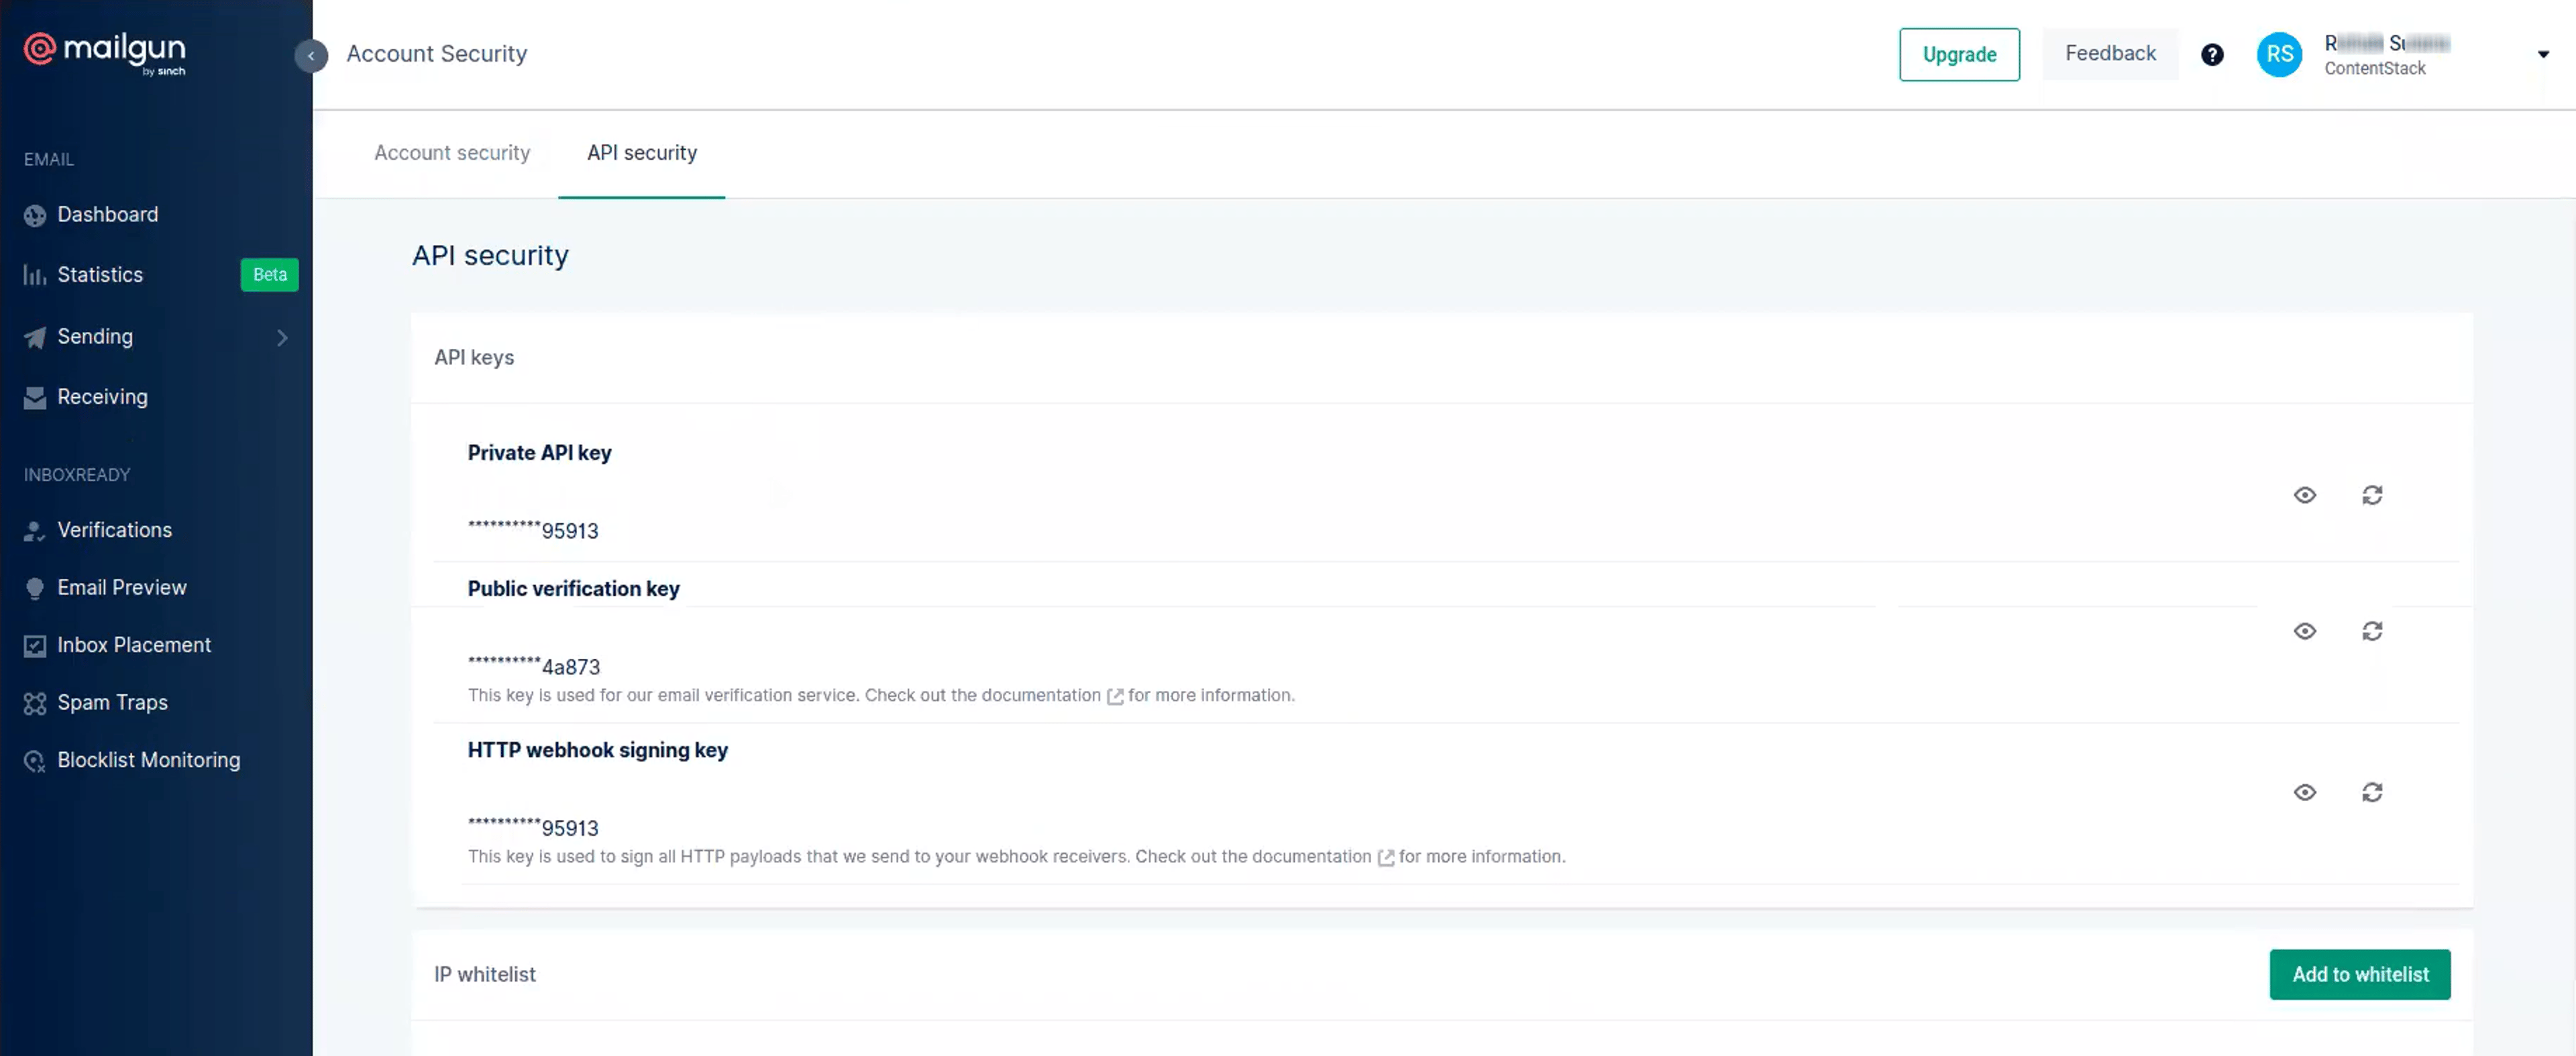Reveal the Private API key value

tap(2304, 495)
